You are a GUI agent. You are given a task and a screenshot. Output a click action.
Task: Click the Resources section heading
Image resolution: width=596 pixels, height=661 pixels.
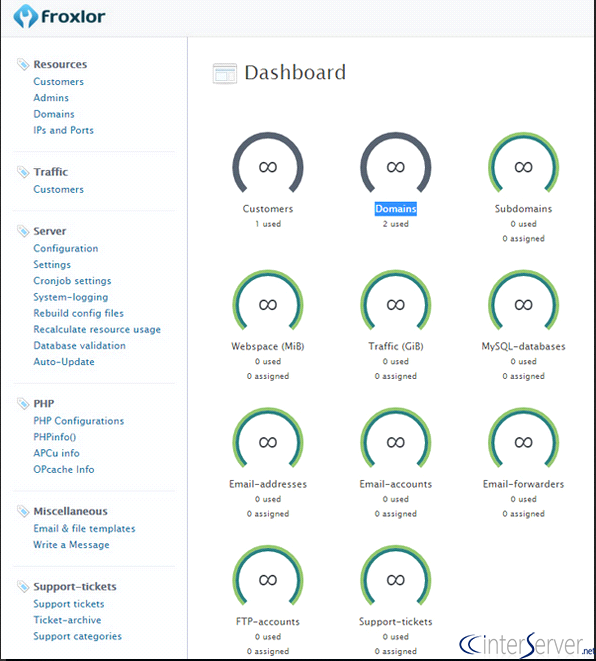click(x=60, y=64)
